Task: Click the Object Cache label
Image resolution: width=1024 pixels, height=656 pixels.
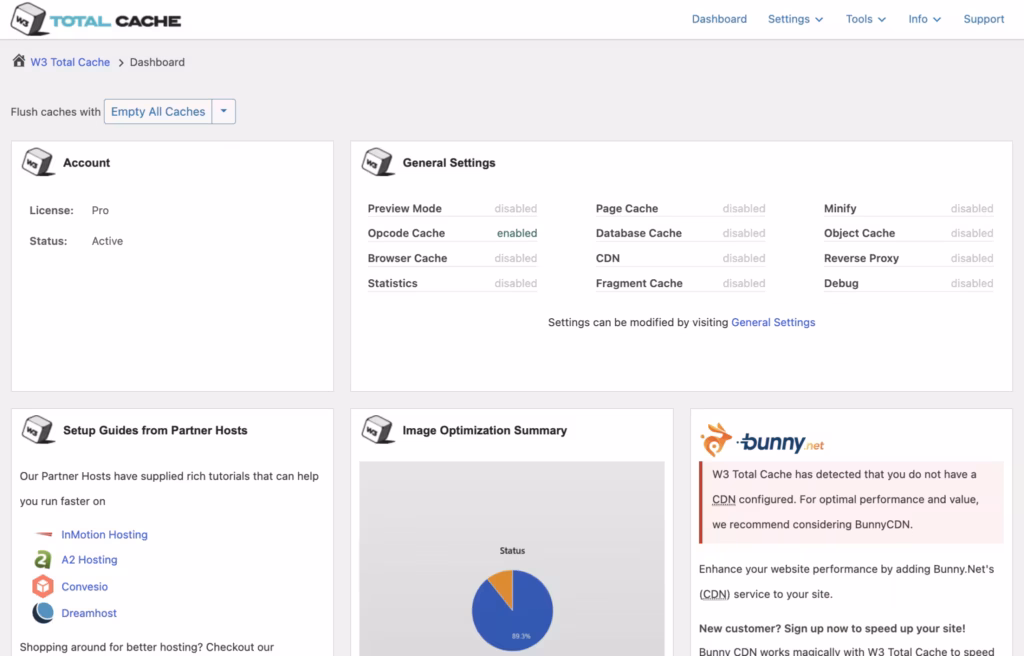Action: pyautogui.click(x=859, y=233)
